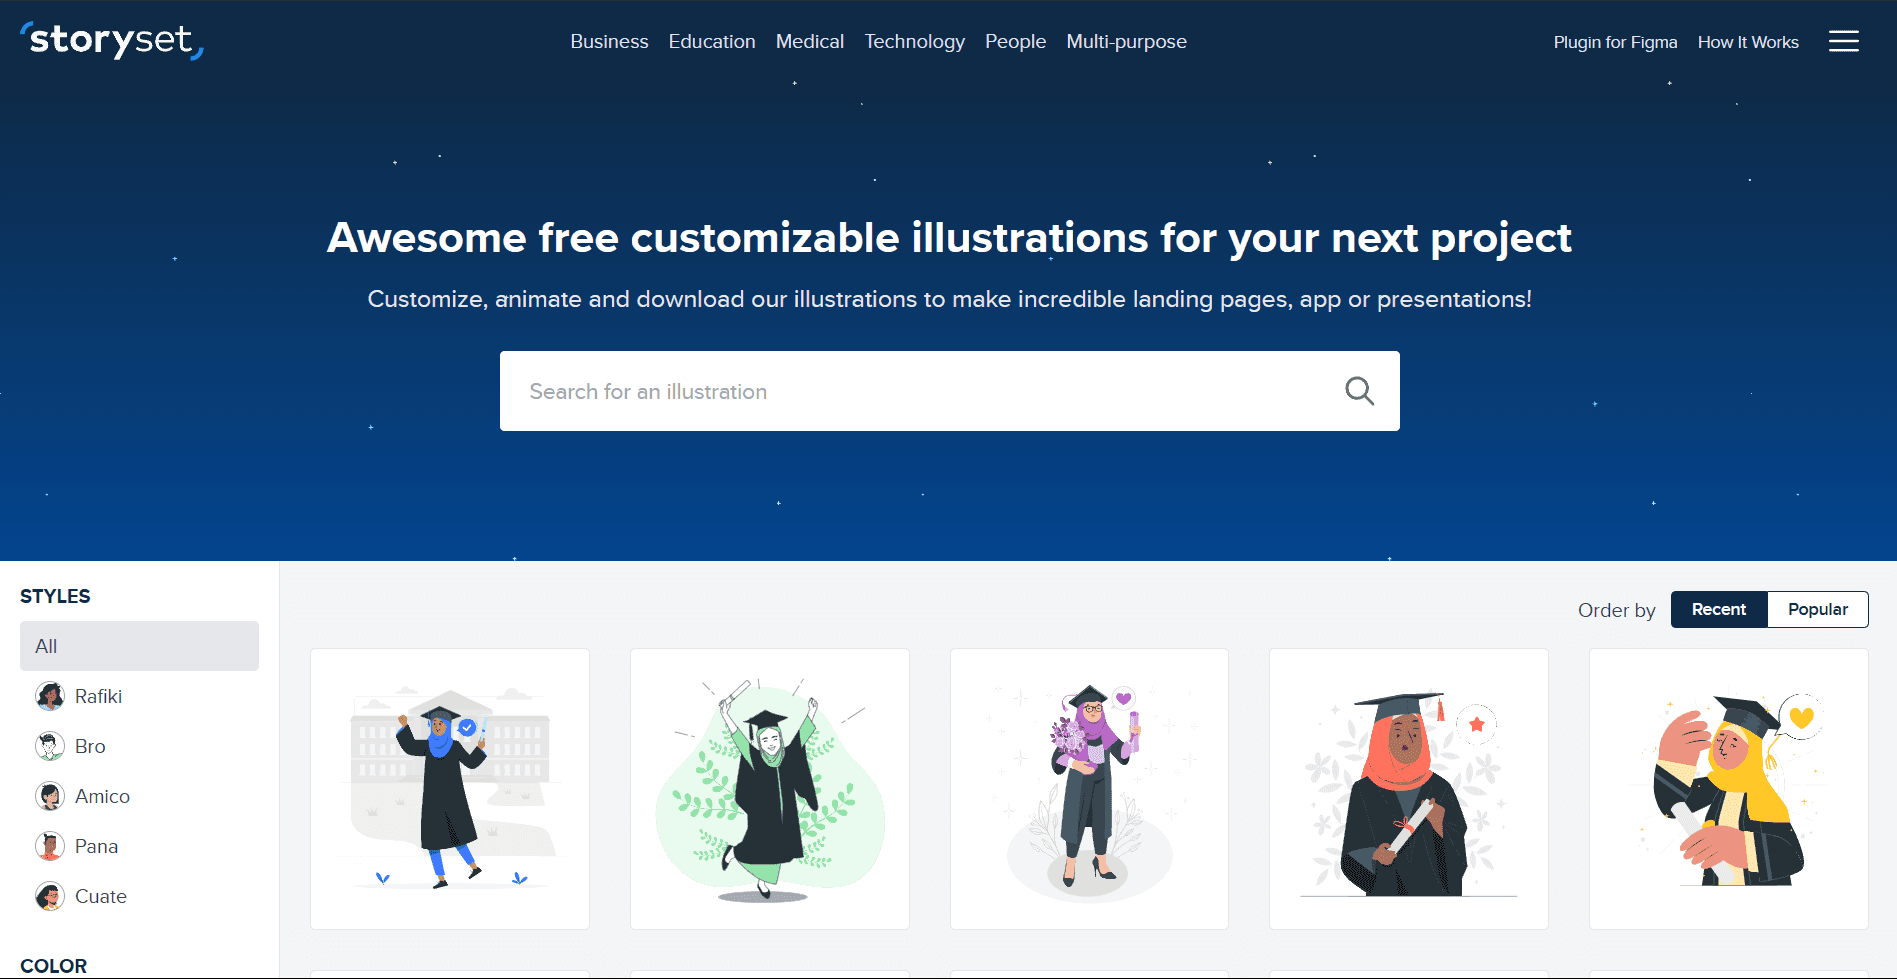Open How It Works link

pyautogui.click(x=1748, y=42)
